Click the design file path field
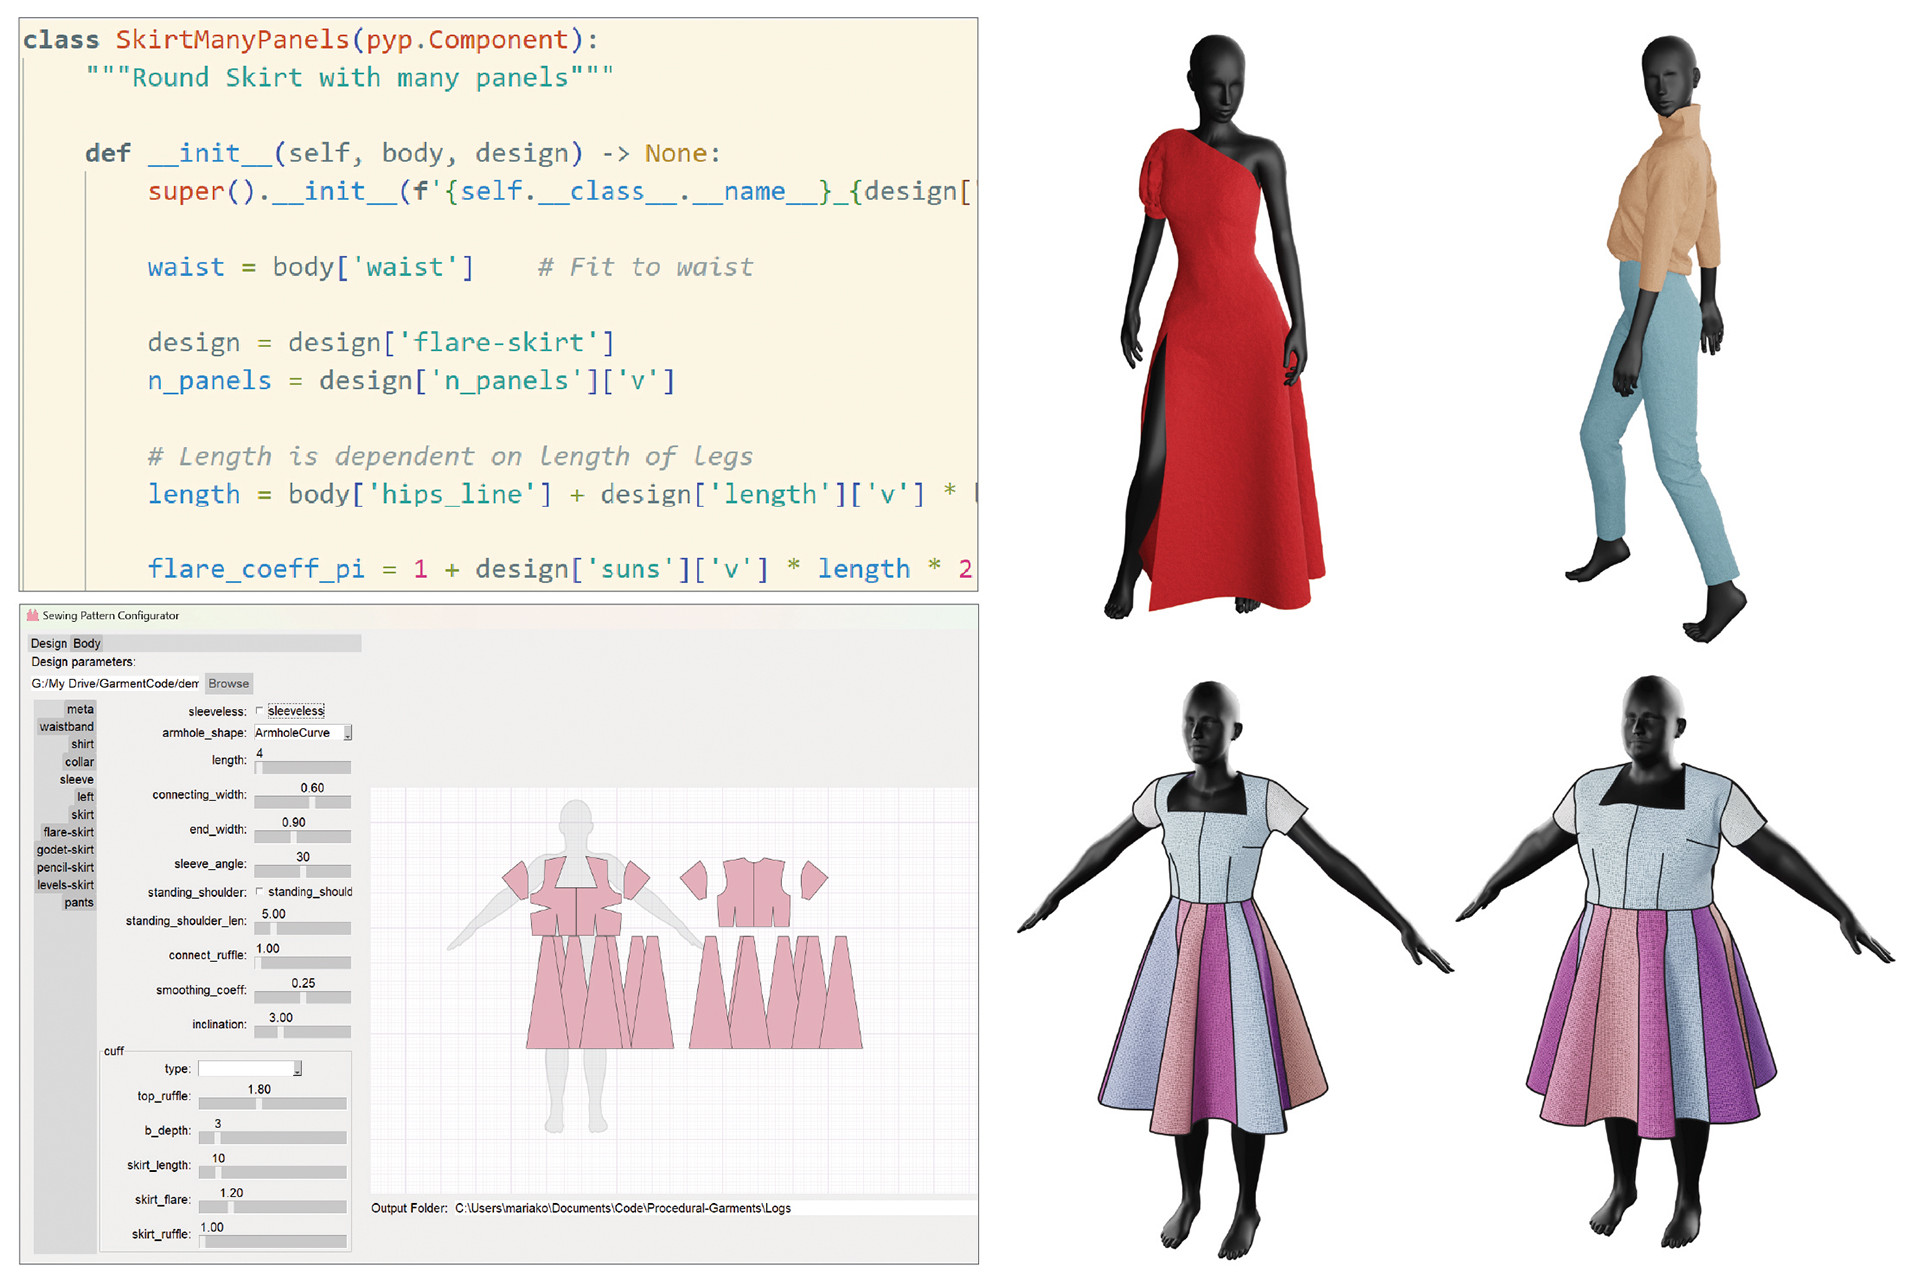This screenshot has width=1920, height=1280. coord(115,684)
